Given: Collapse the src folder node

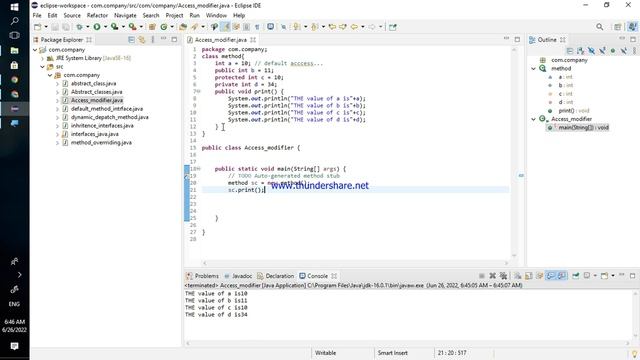Looking at the screenshot, I should (x=42, y=67).
